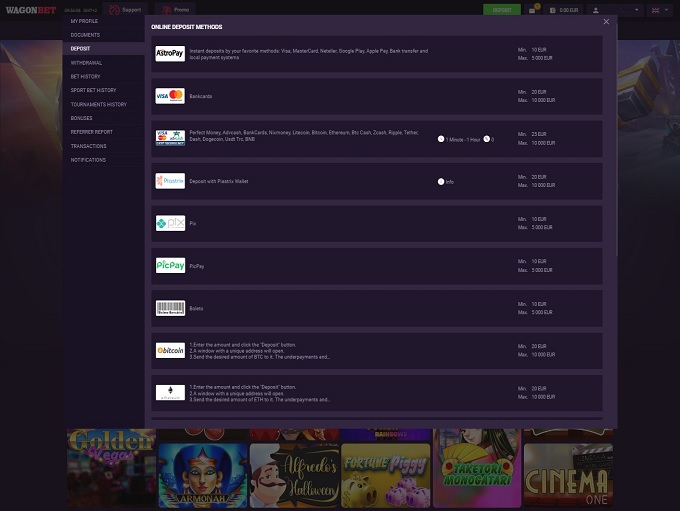Select the Ethereum deposit logo
The width and height of the screenshot is (680, 511).
[170, 393]
